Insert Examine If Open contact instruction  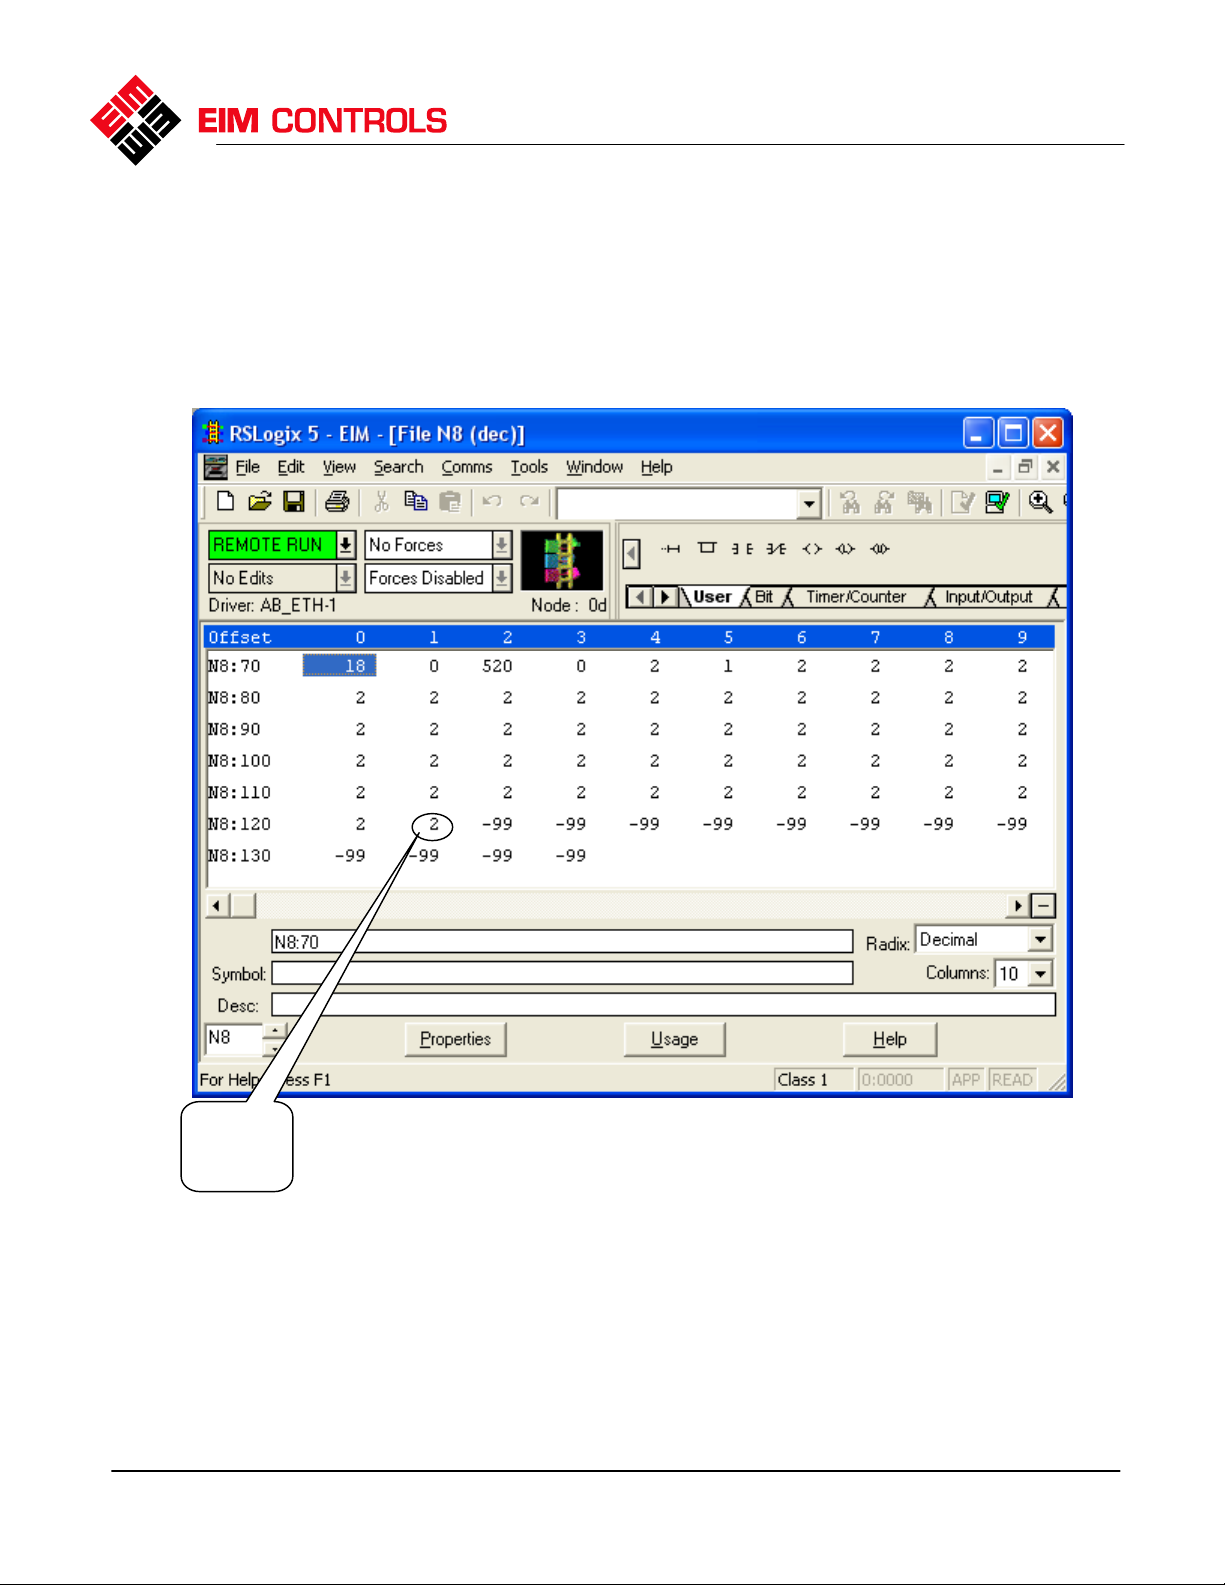pos(776,548)
